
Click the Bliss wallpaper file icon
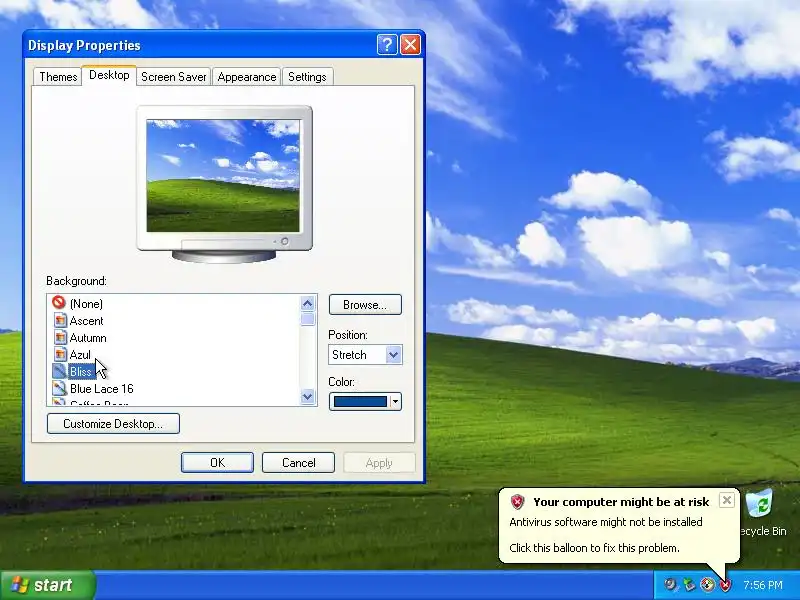pos(60,371)
